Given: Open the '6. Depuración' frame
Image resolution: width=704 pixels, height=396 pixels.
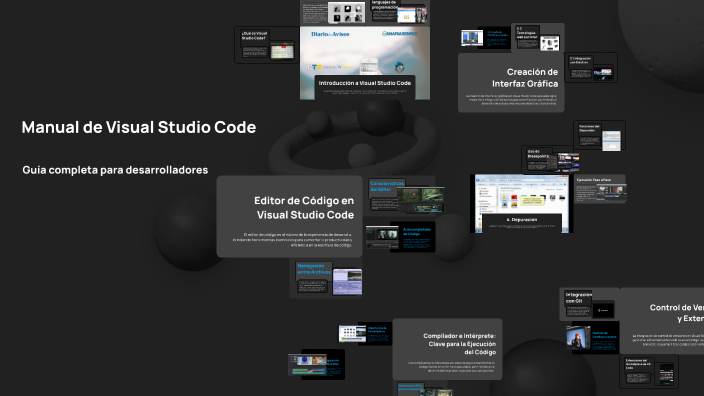Looking at the screenshot, I should coord(521,203).
